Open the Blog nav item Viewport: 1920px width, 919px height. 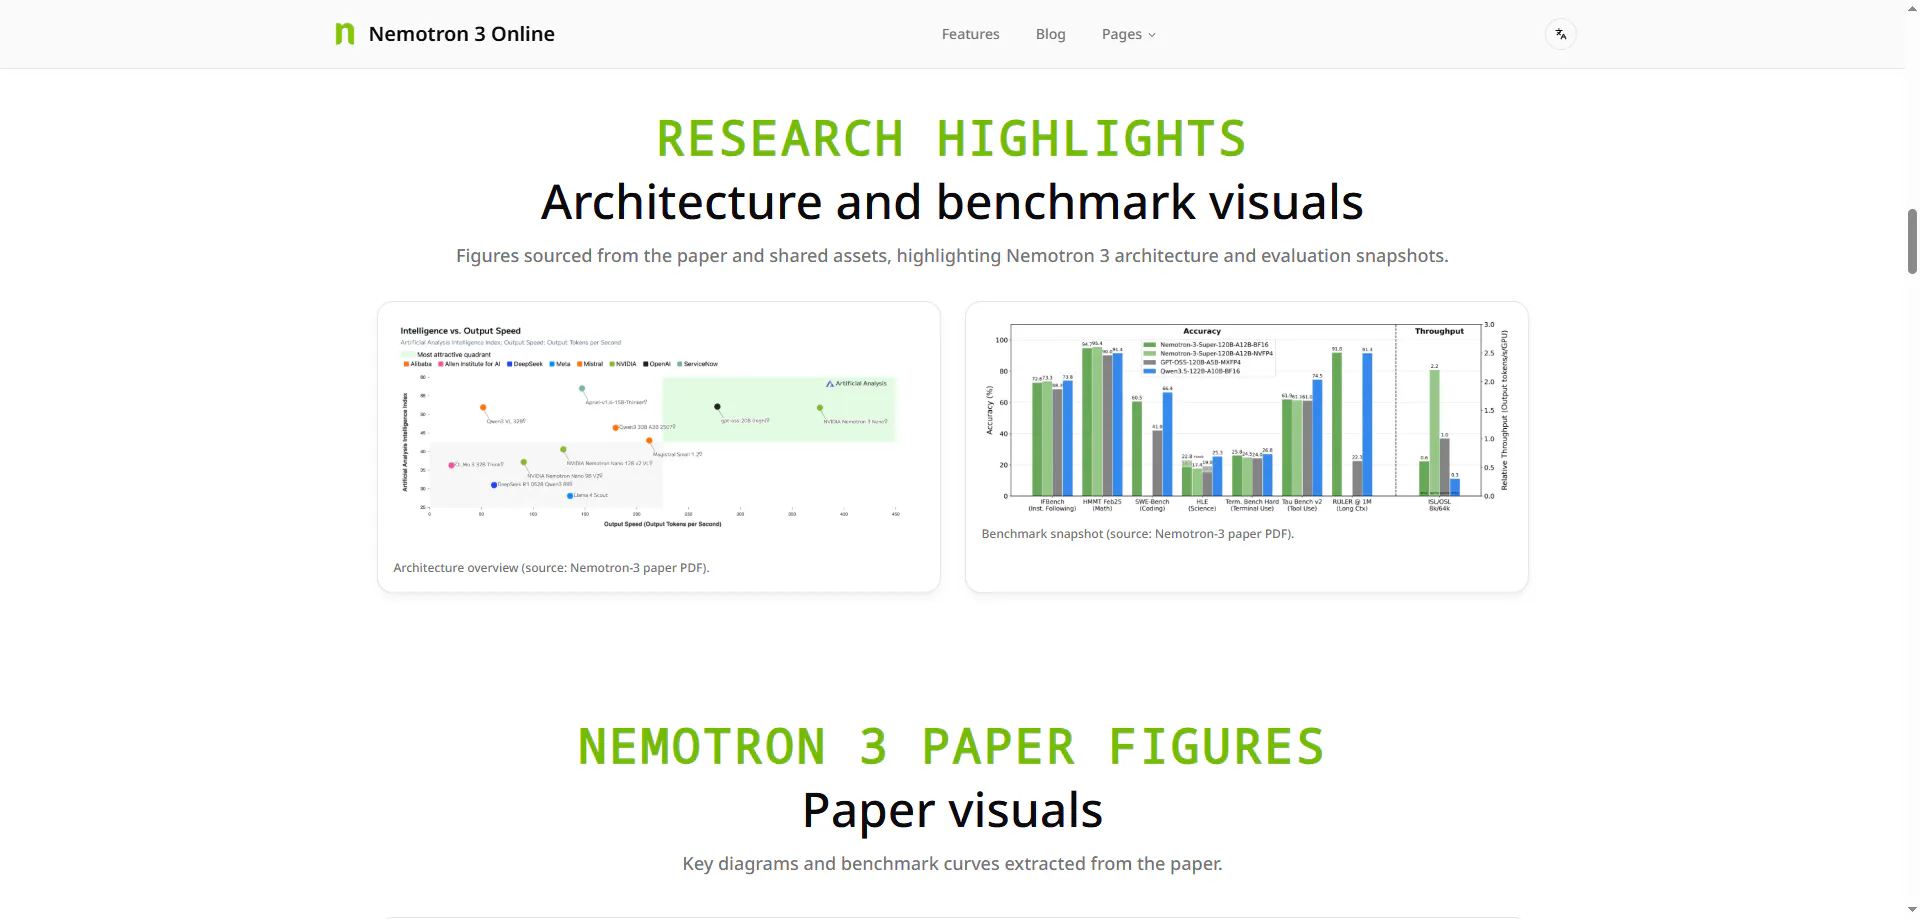tap(1050, 34)
